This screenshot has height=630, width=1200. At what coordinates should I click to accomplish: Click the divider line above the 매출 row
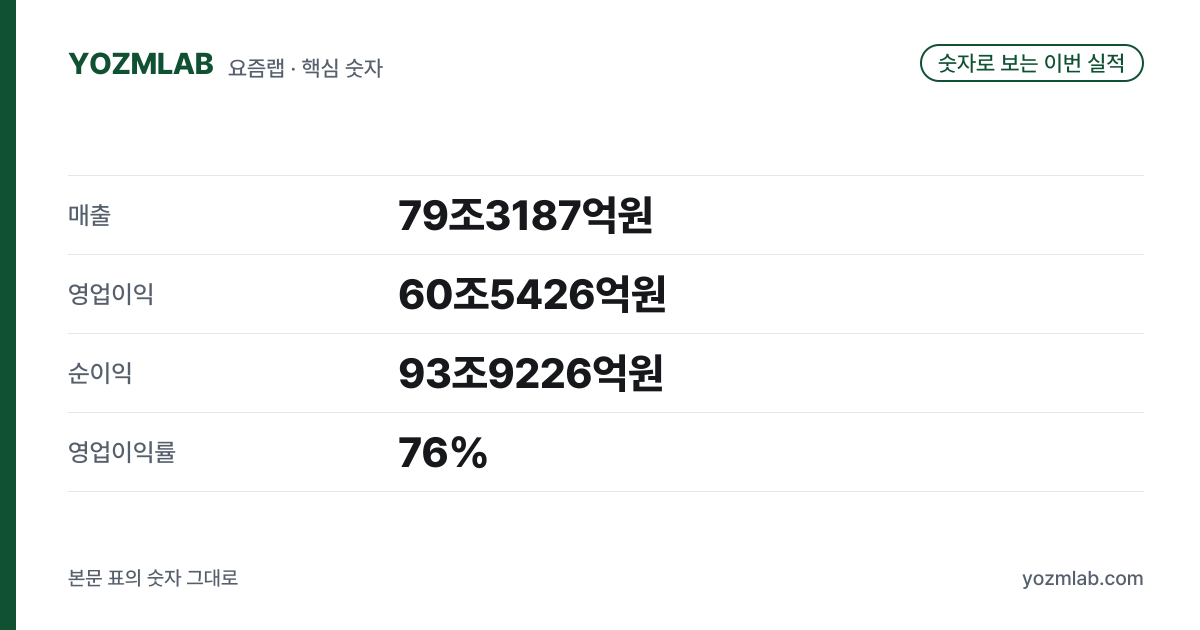[x=606, y=176]
